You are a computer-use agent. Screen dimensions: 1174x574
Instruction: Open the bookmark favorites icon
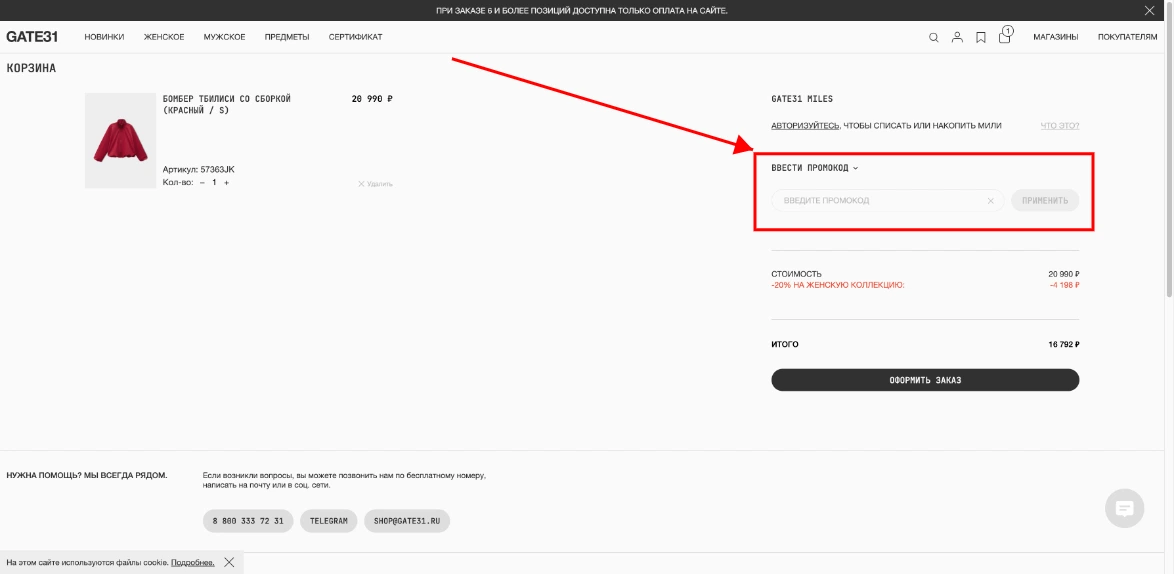tap(981, 37)
